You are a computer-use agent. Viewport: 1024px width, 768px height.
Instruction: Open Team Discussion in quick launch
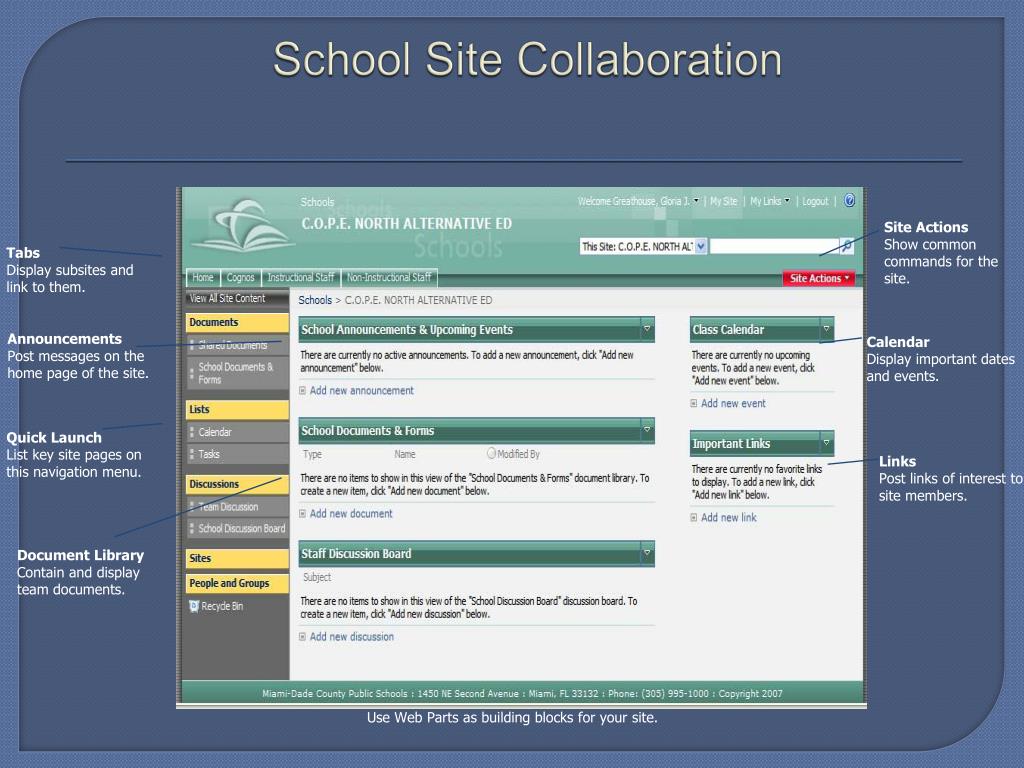(x=228, y=507)
